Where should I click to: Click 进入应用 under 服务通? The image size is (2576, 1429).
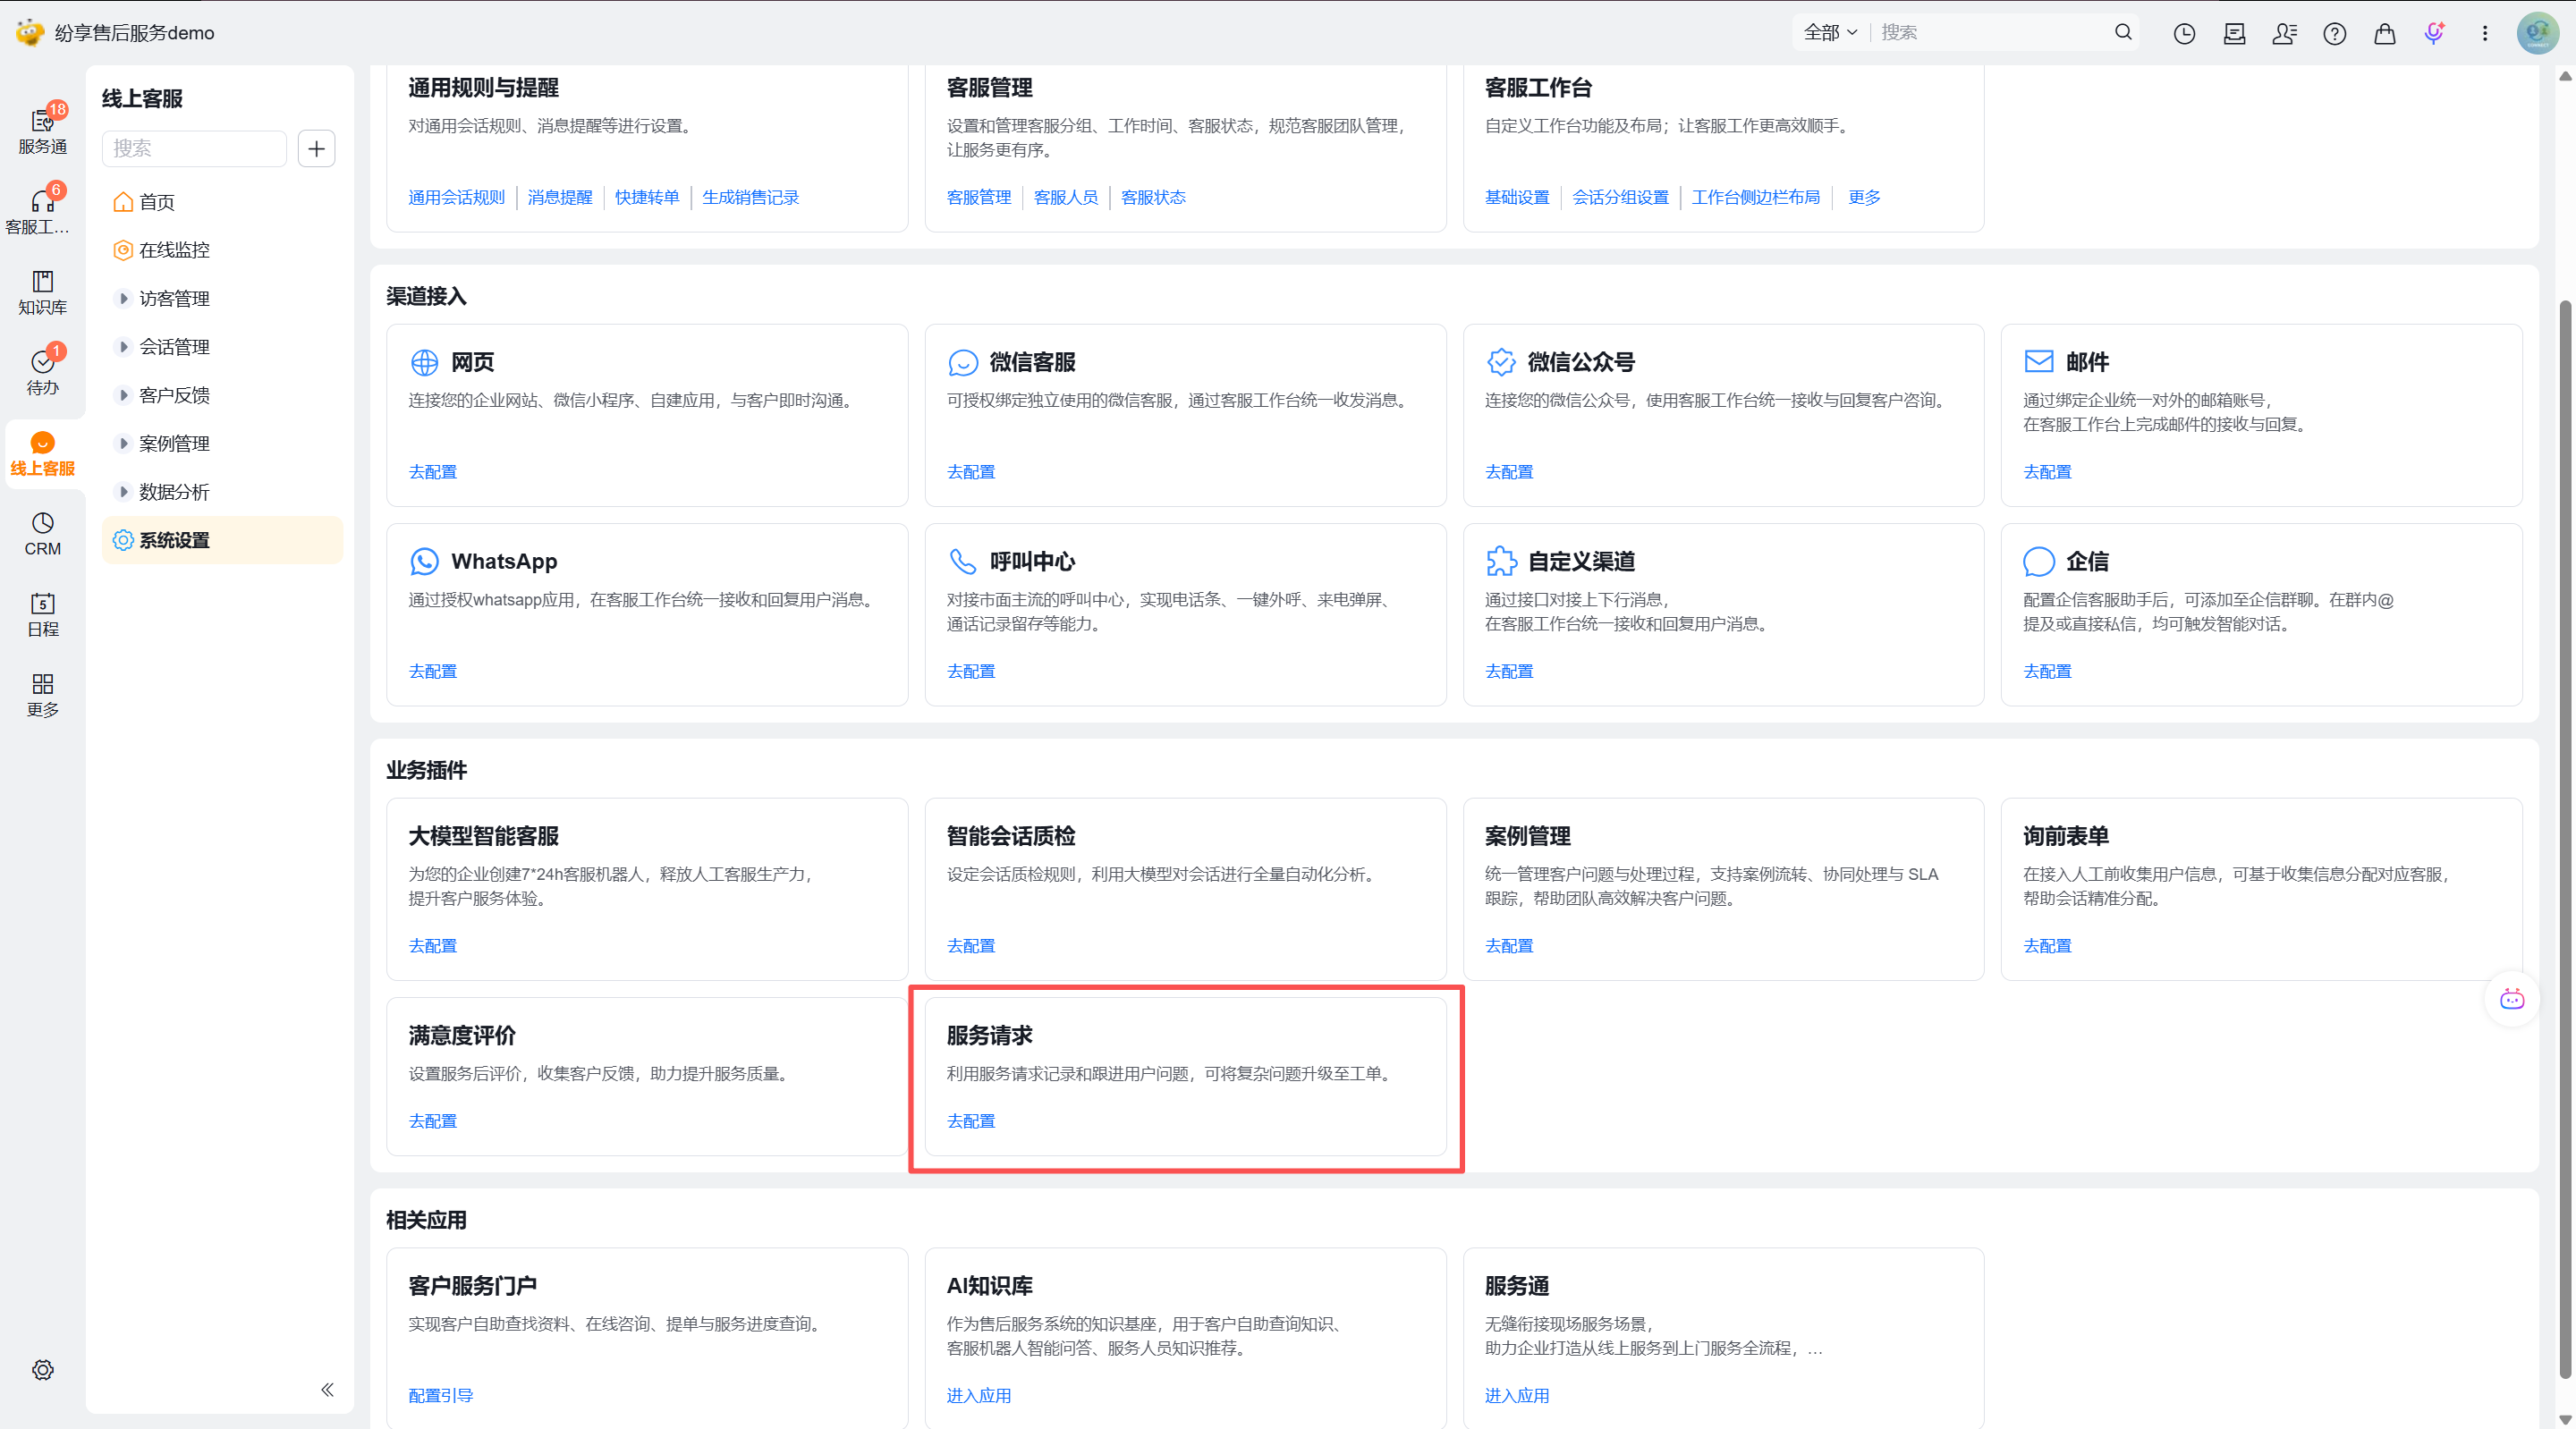pyautogui.click(x=1517, y=1395)
